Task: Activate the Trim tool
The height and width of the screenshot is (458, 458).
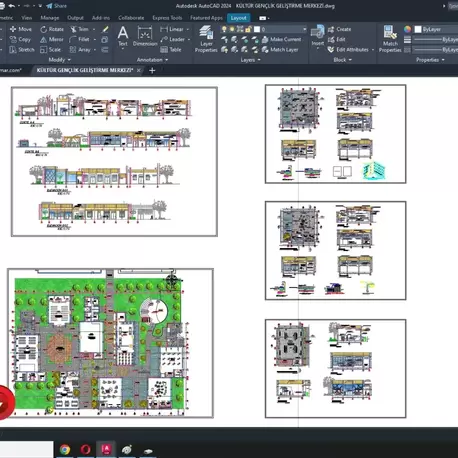Action: point(80,29)
